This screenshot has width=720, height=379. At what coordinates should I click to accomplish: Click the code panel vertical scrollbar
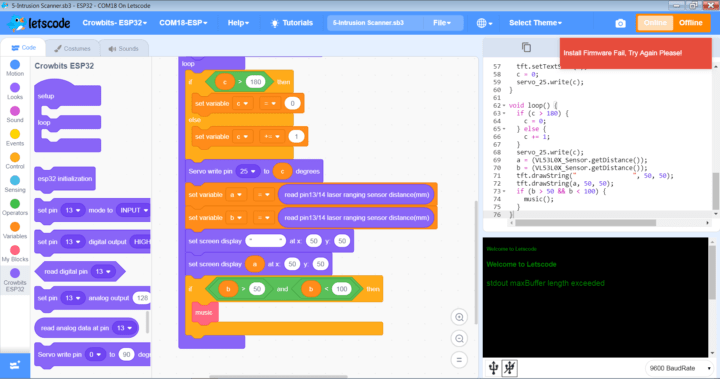tap(716, 191)
